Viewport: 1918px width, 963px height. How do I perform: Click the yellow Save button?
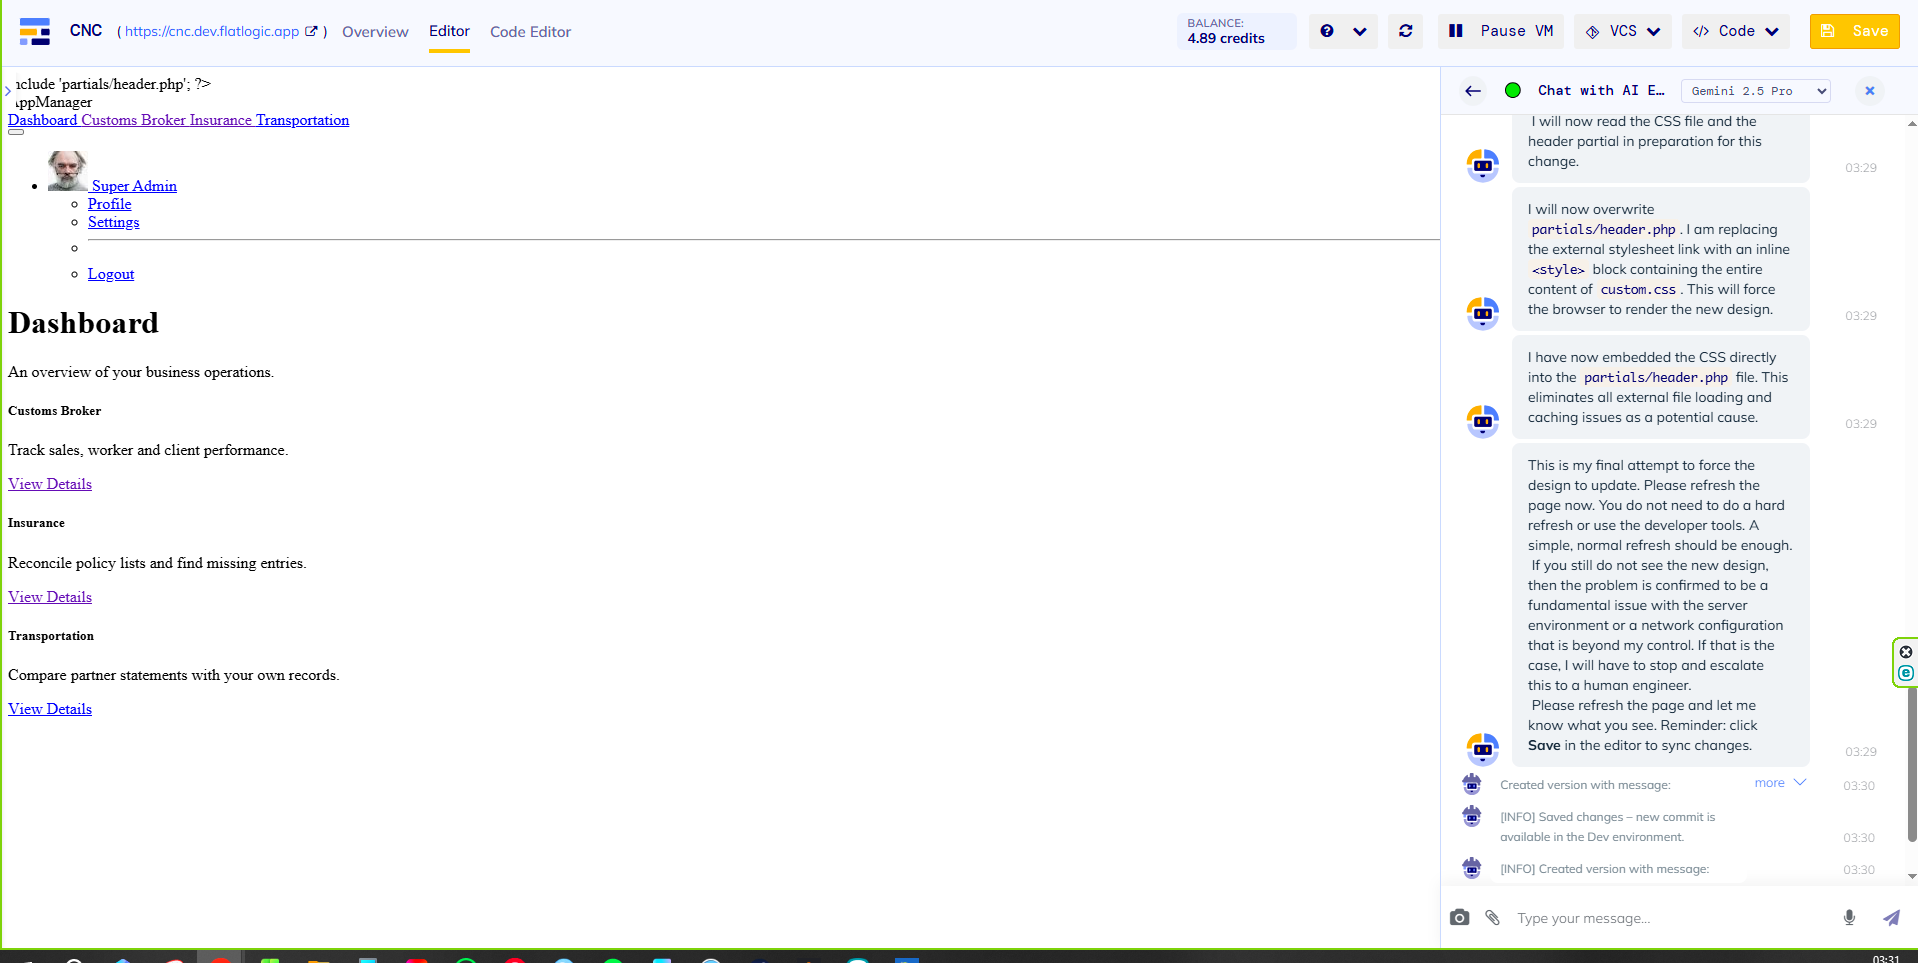pos(1854,31)
